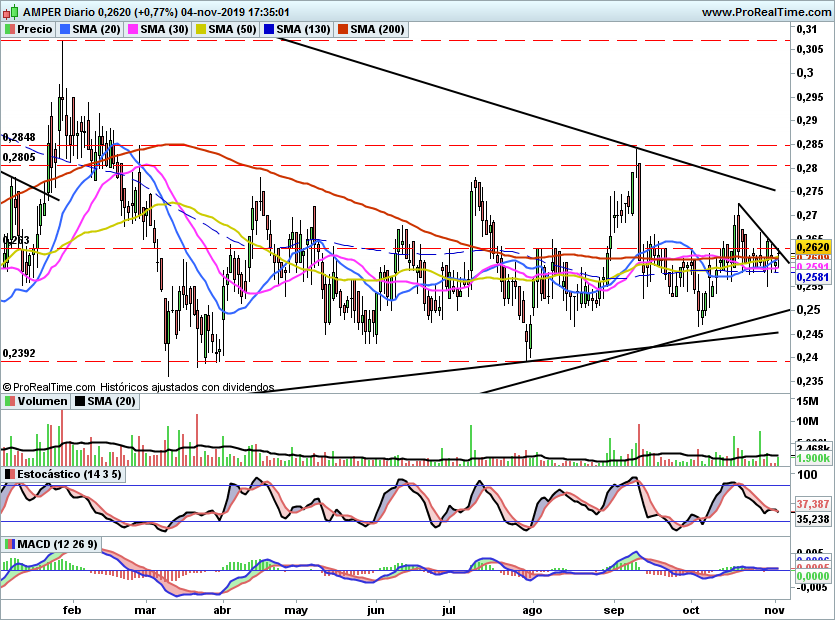Select the SMA (30) magenta legend icon

coord(133,29)
